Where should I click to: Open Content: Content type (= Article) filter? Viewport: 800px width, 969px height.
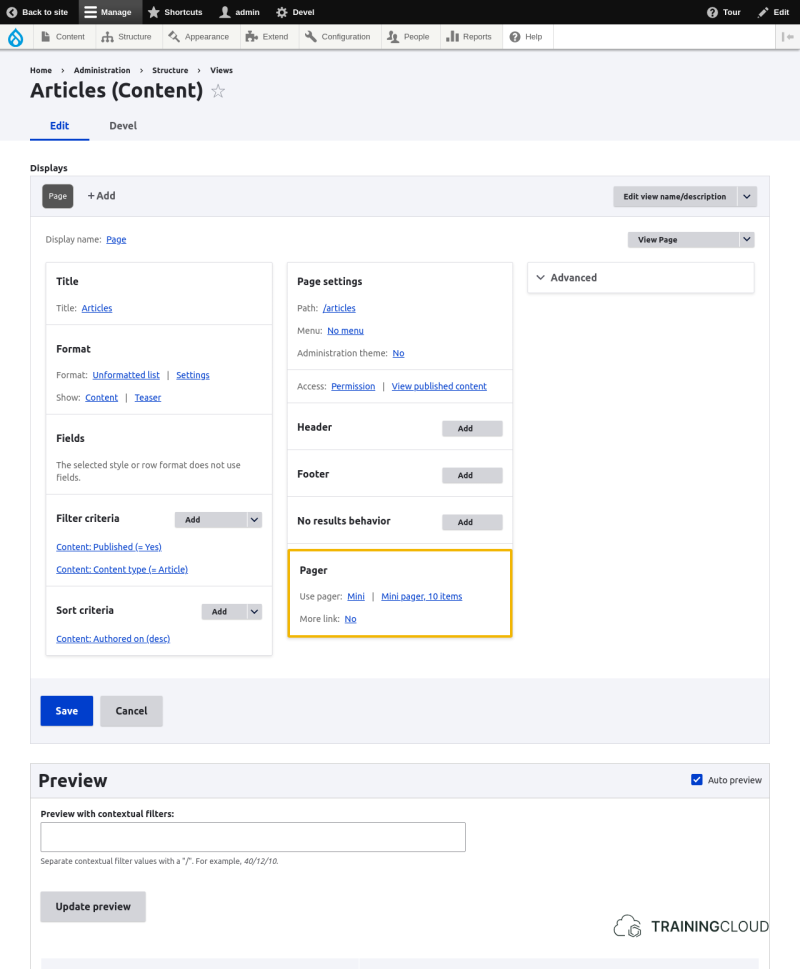pyautogui.click(x=122, y=569)
